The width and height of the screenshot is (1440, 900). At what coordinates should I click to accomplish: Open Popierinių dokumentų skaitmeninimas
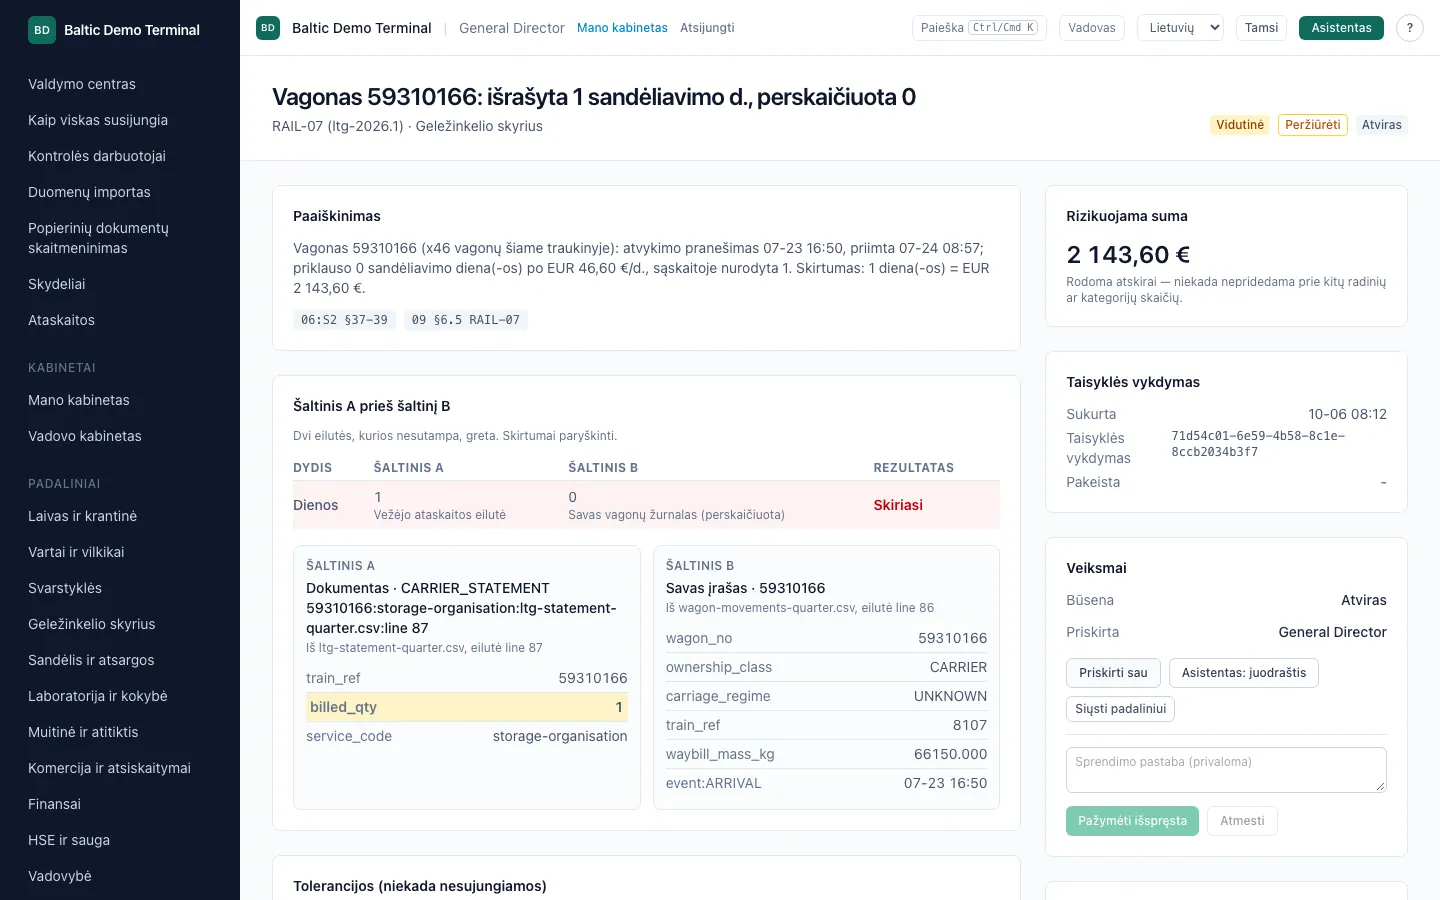[x=98, y=238]
